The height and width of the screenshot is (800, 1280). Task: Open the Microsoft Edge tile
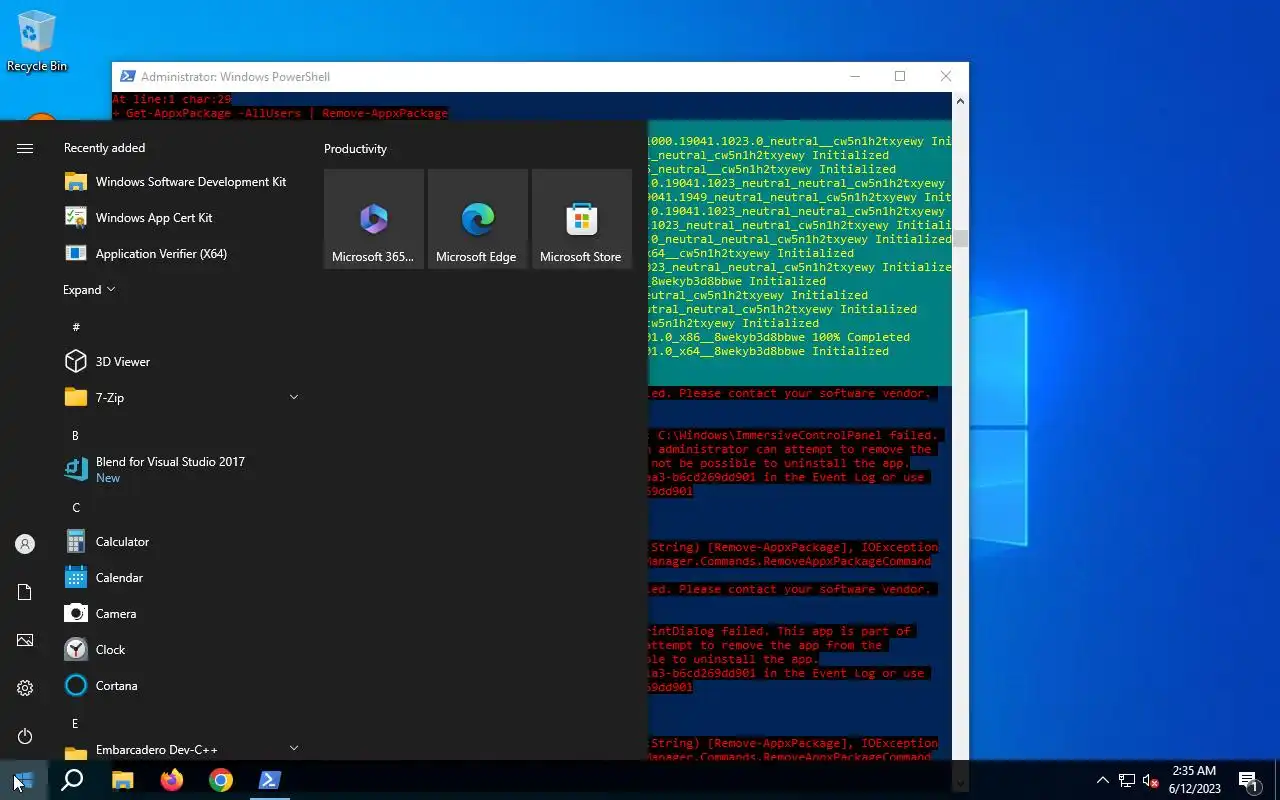tap(478, 219)
